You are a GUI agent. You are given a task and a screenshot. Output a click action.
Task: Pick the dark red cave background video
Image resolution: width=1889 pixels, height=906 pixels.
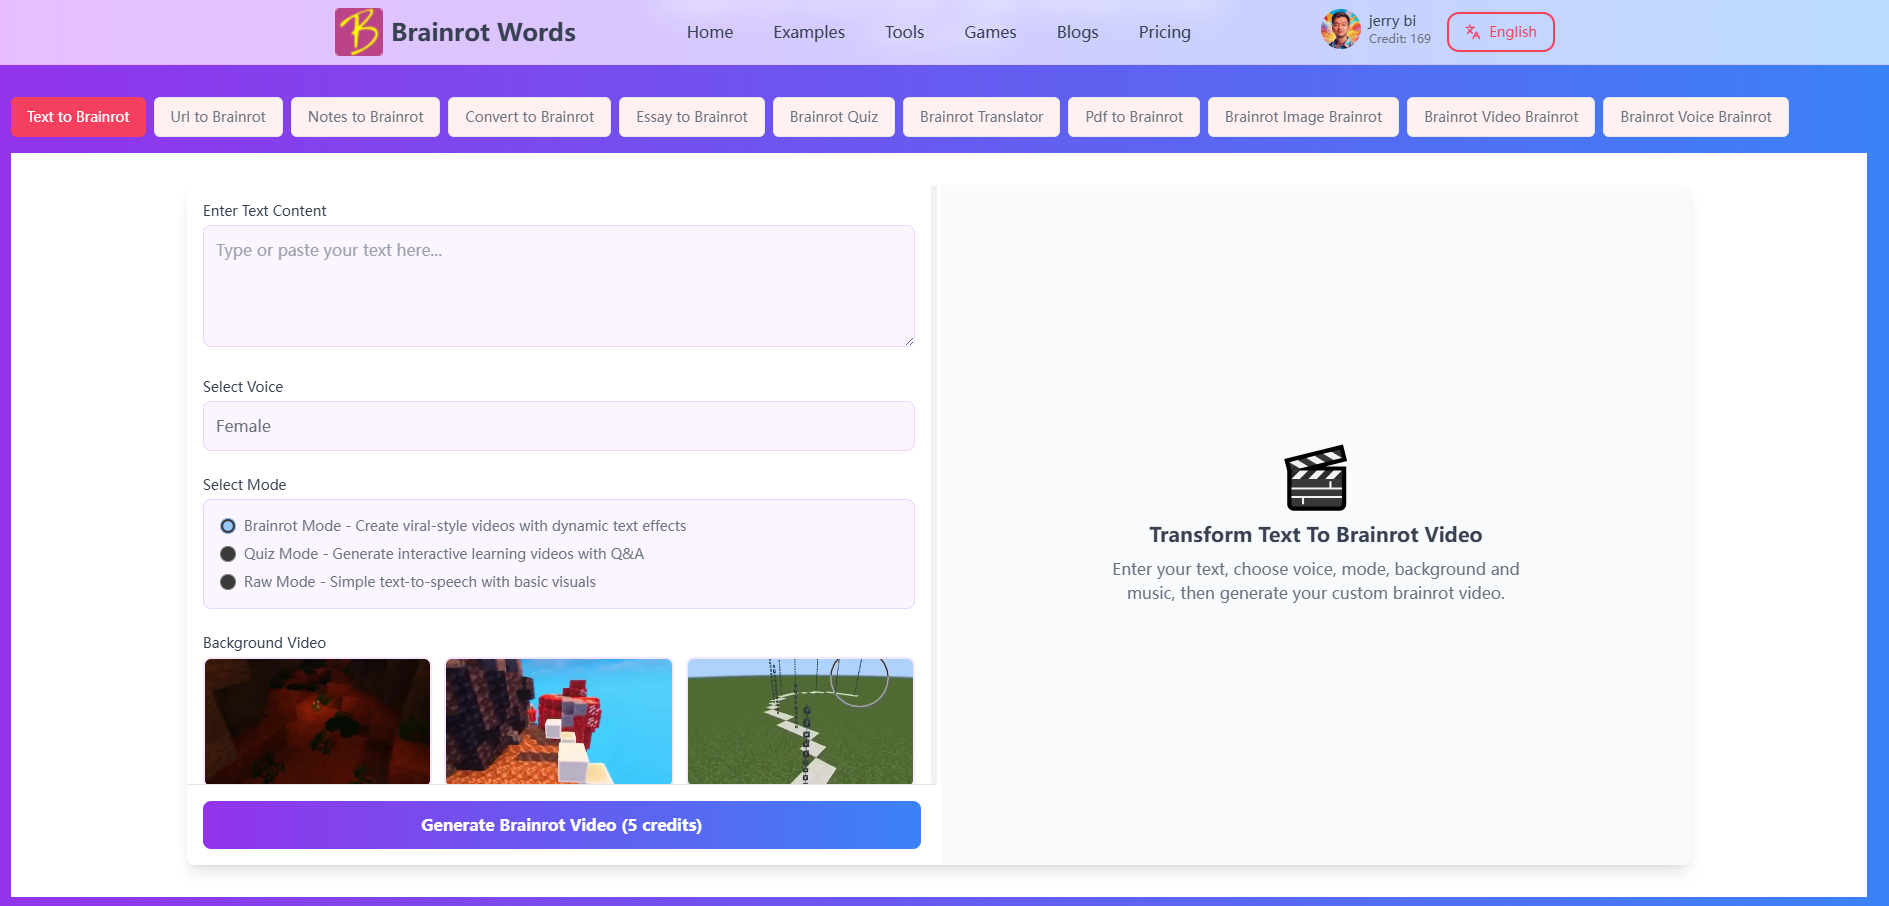(x=317, y=721)
